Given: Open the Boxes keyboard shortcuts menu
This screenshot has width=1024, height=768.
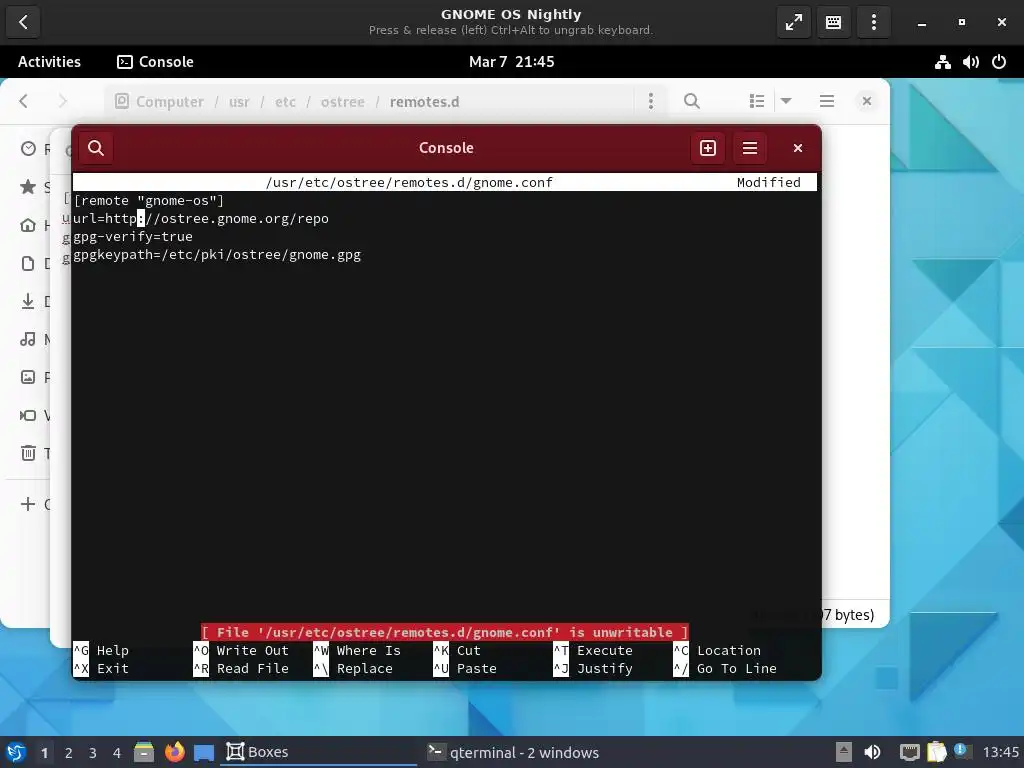Looking at the screenshot, I should tap(833, 22).
